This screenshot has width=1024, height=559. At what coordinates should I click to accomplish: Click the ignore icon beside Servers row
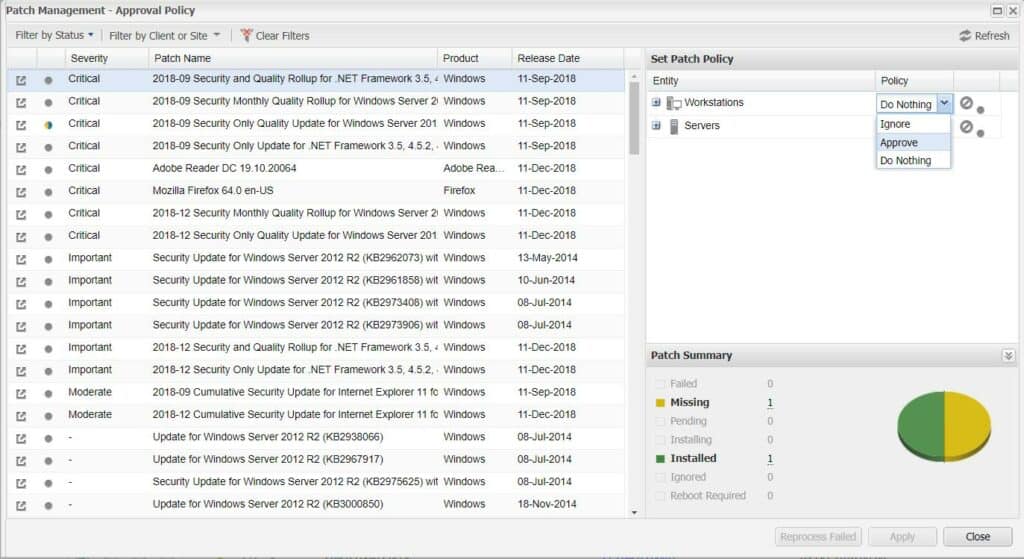(x=967, y=127)
